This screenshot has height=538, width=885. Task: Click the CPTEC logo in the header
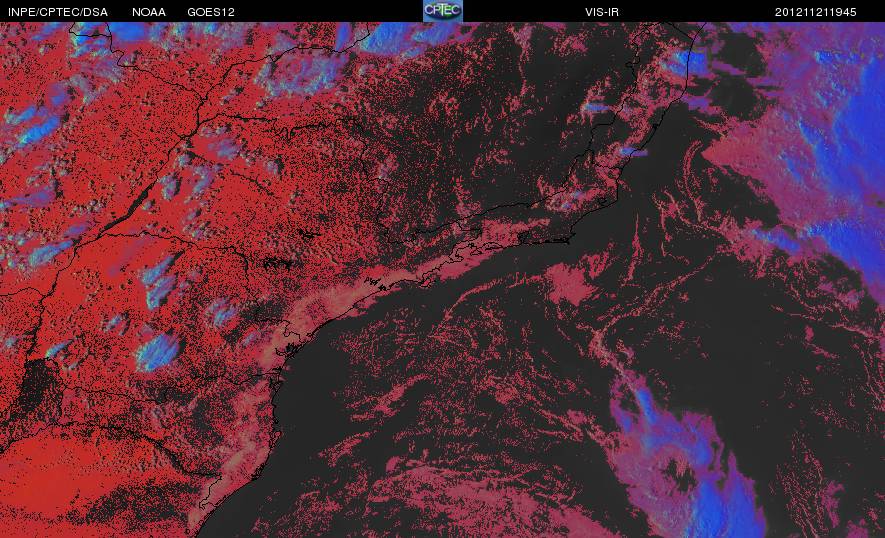[442, 11]
